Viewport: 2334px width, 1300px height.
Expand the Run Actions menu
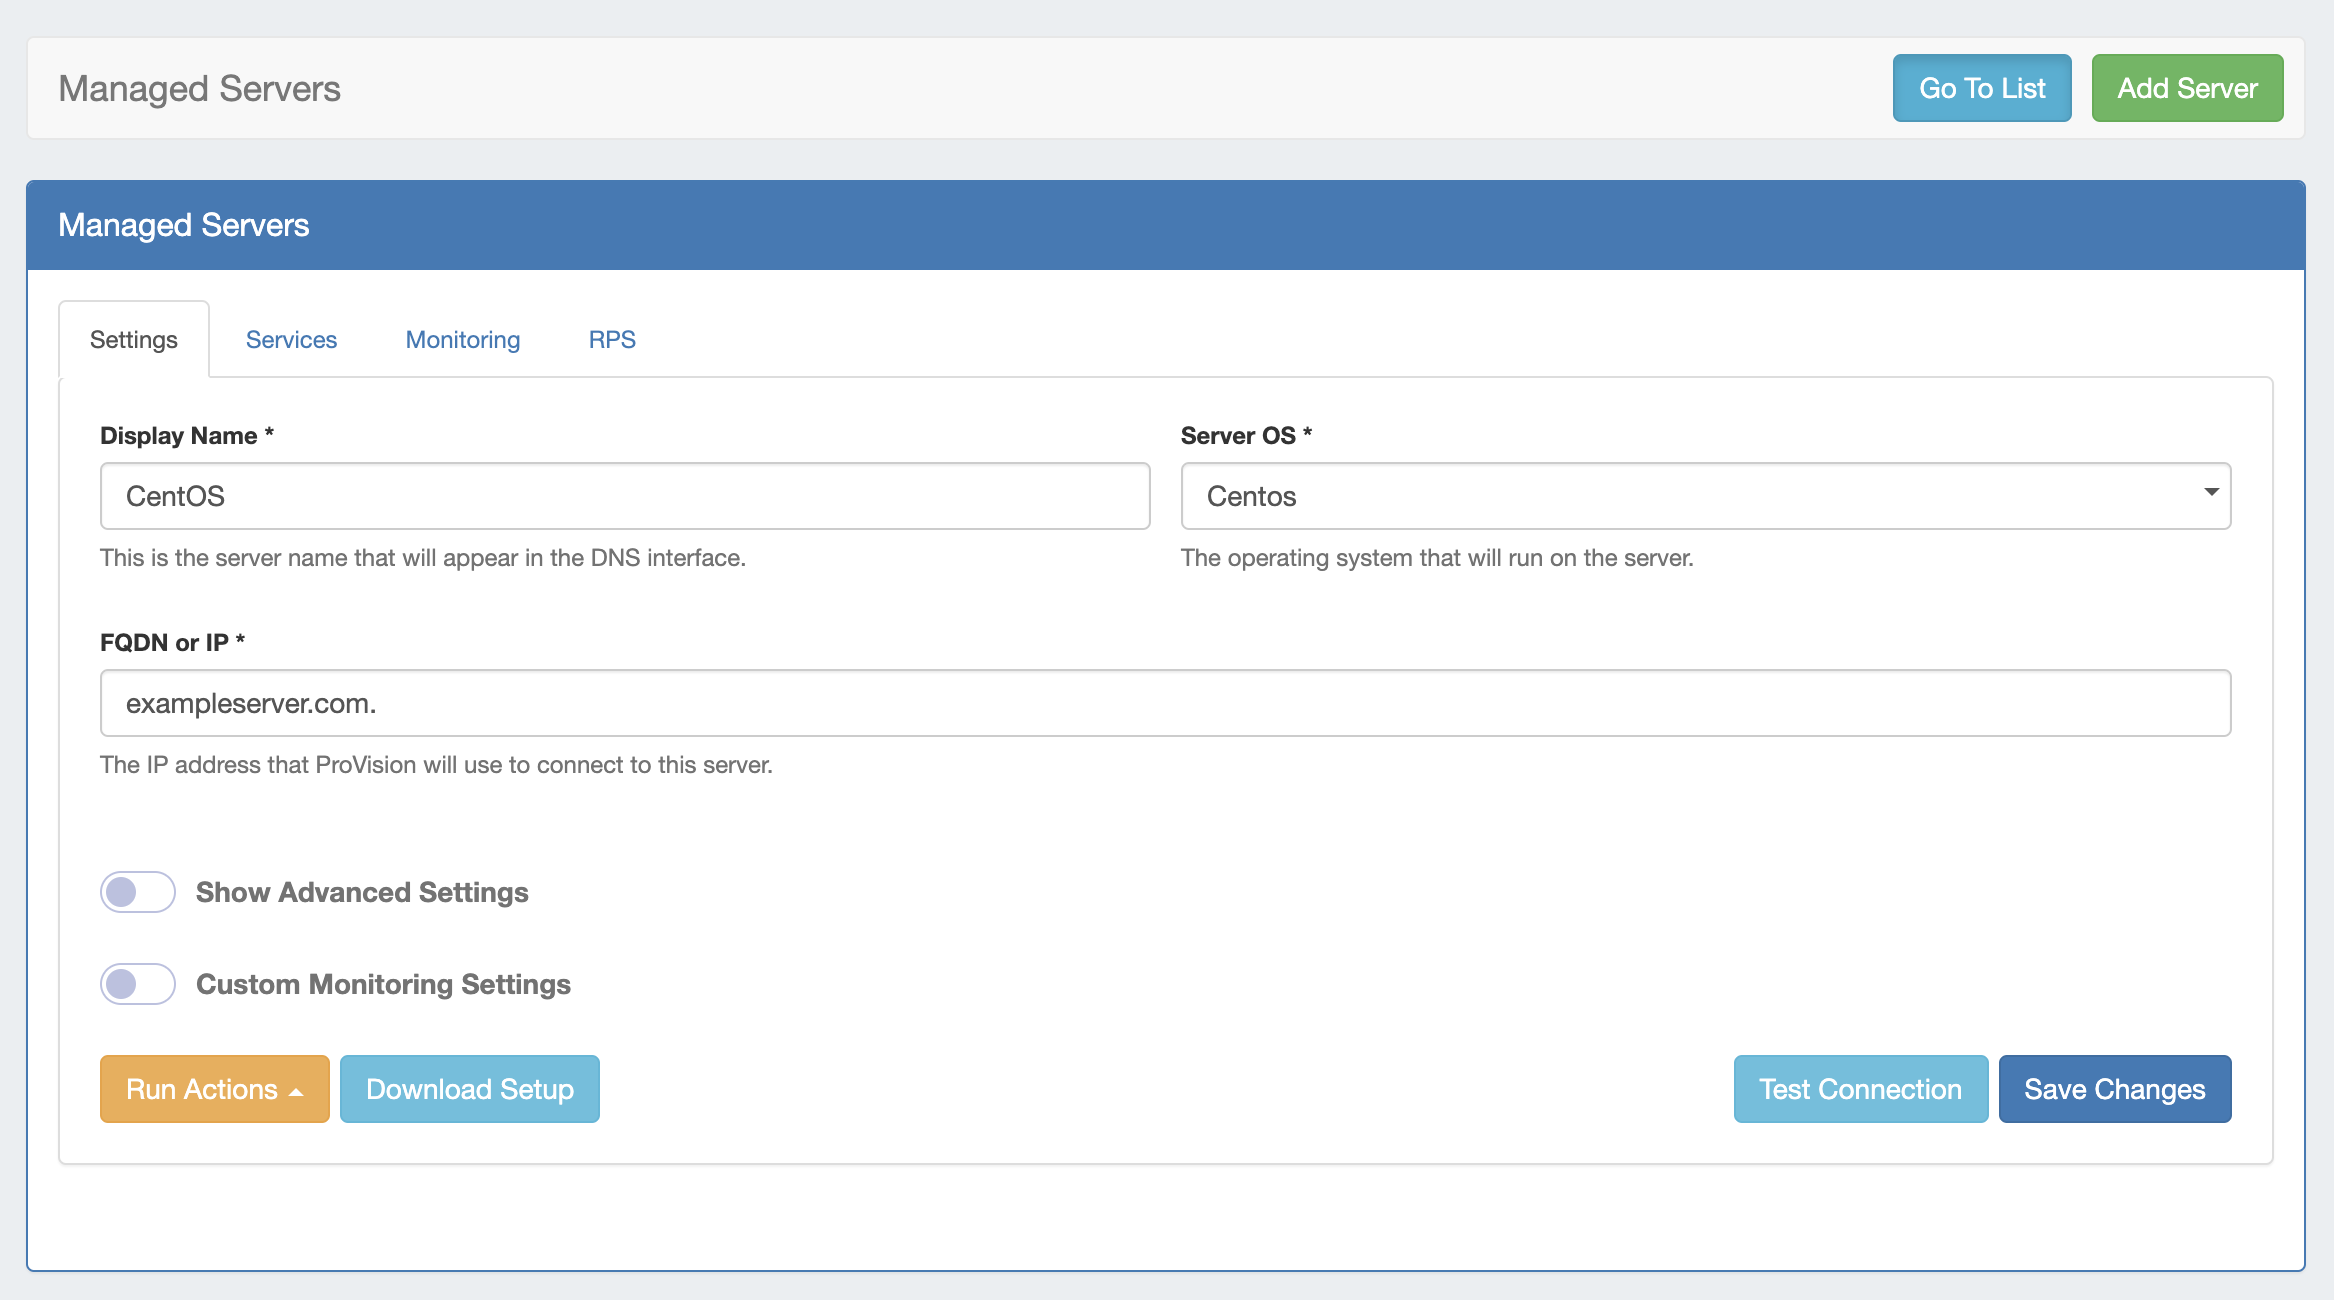coord(214,1089)
